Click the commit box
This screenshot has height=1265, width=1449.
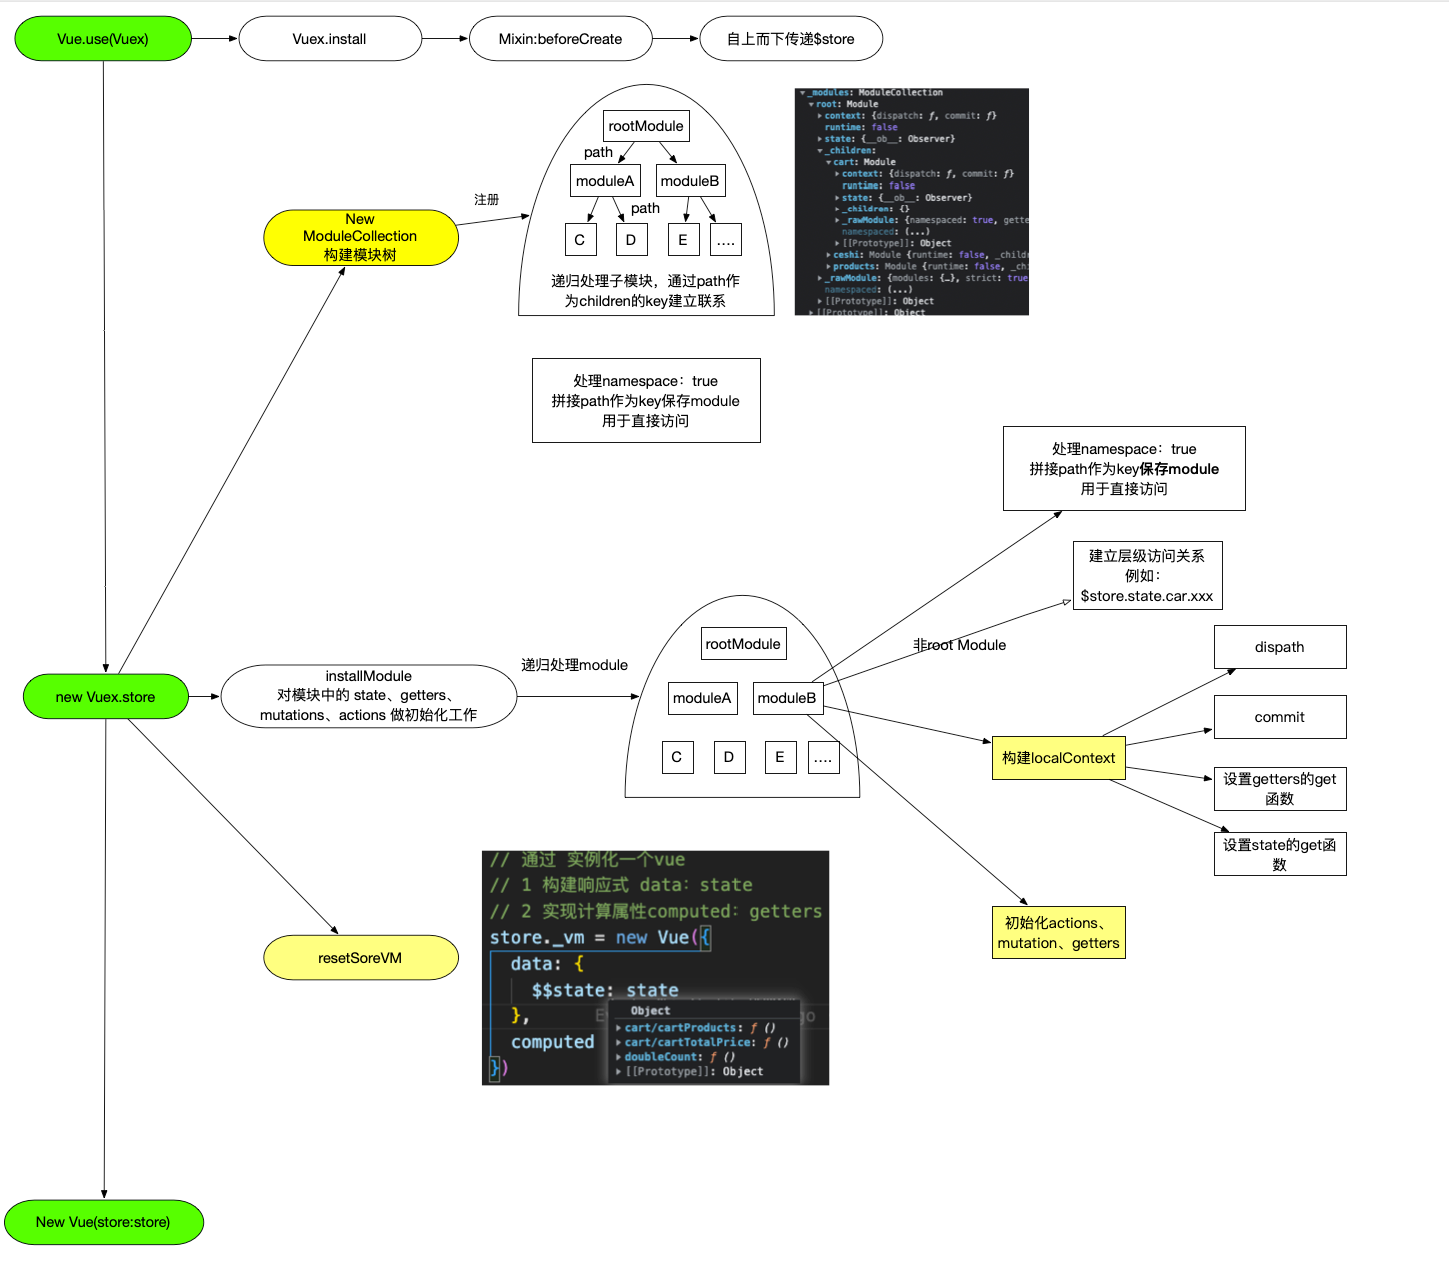1280,717
